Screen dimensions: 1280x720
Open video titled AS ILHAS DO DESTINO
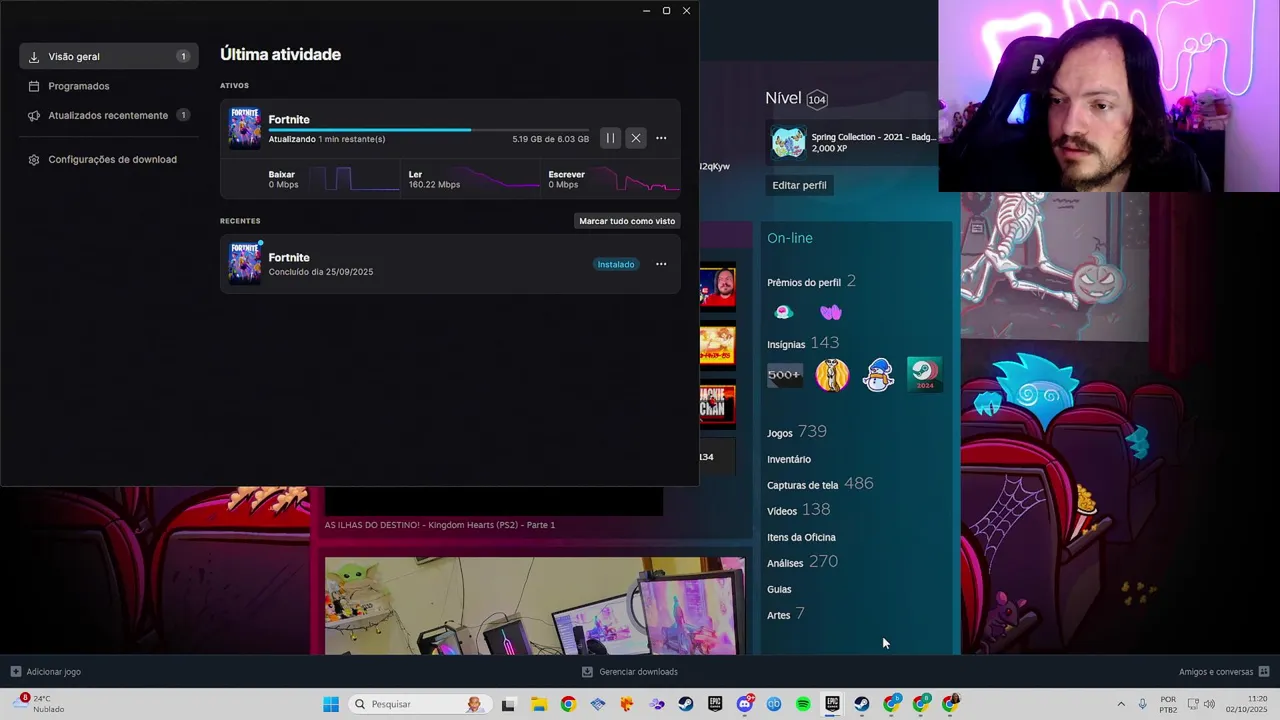point(440,525)
